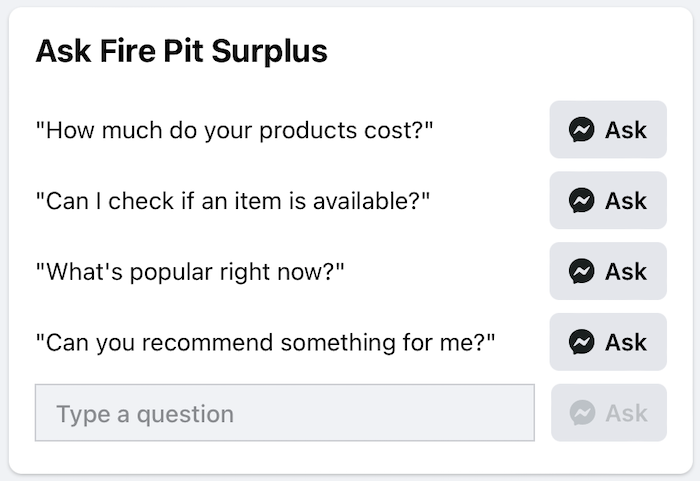The image size is (700, 481).
Task: Click the Ask label in the item availability row
Action: tap(626, 201)
